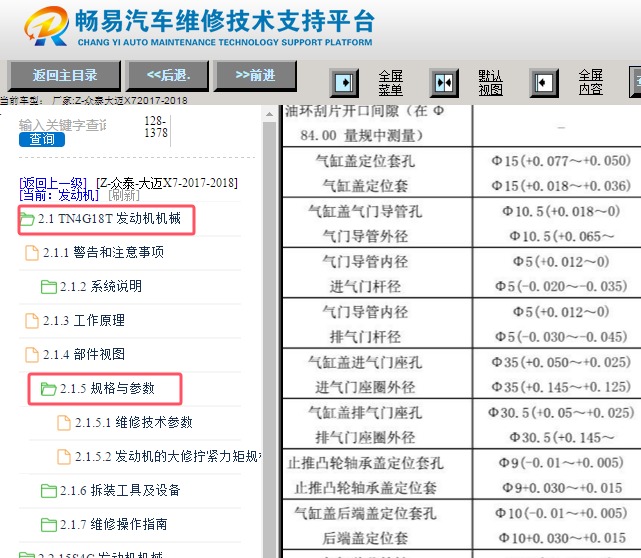
Task: Click the 全屏菜单 panel icon
Action: 344,83
